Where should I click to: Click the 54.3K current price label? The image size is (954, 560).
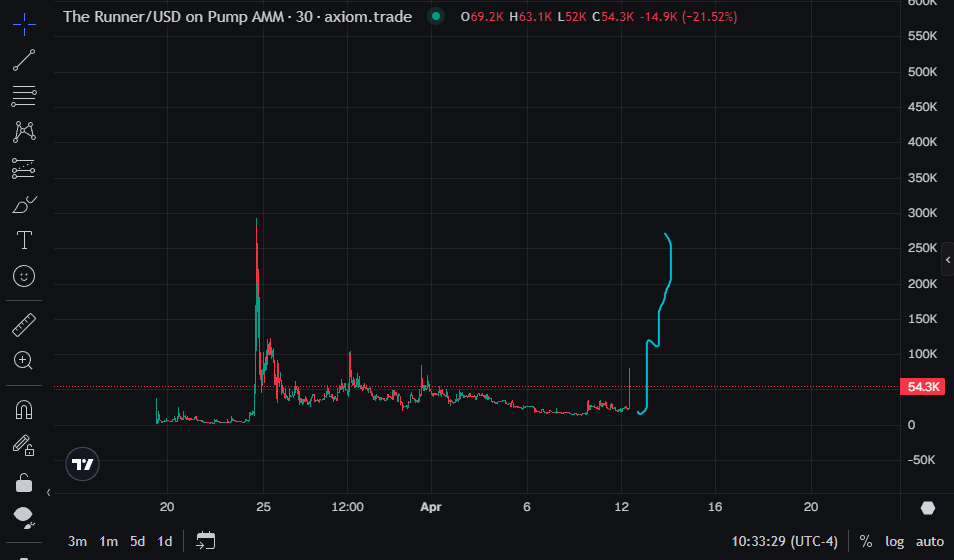[x=922, y=387]
